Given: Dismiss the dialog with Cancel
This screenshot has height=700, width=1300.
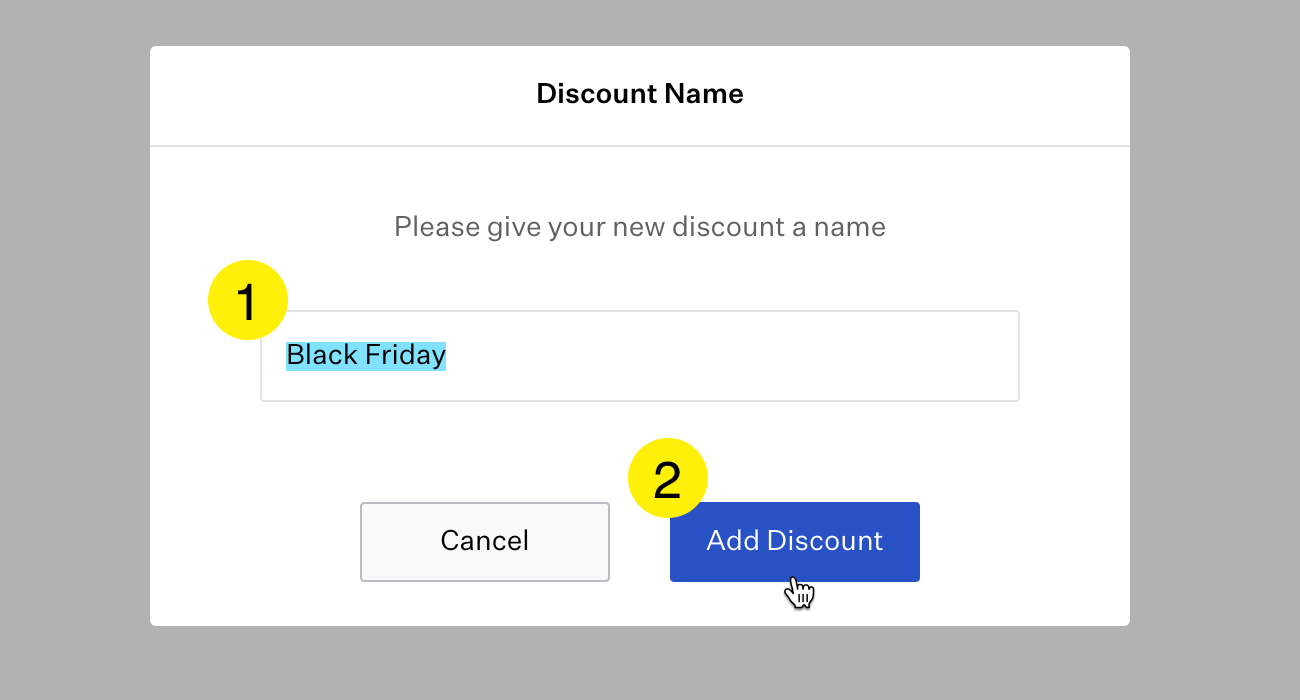Looking at the screenshot, I should pos(485,541).
